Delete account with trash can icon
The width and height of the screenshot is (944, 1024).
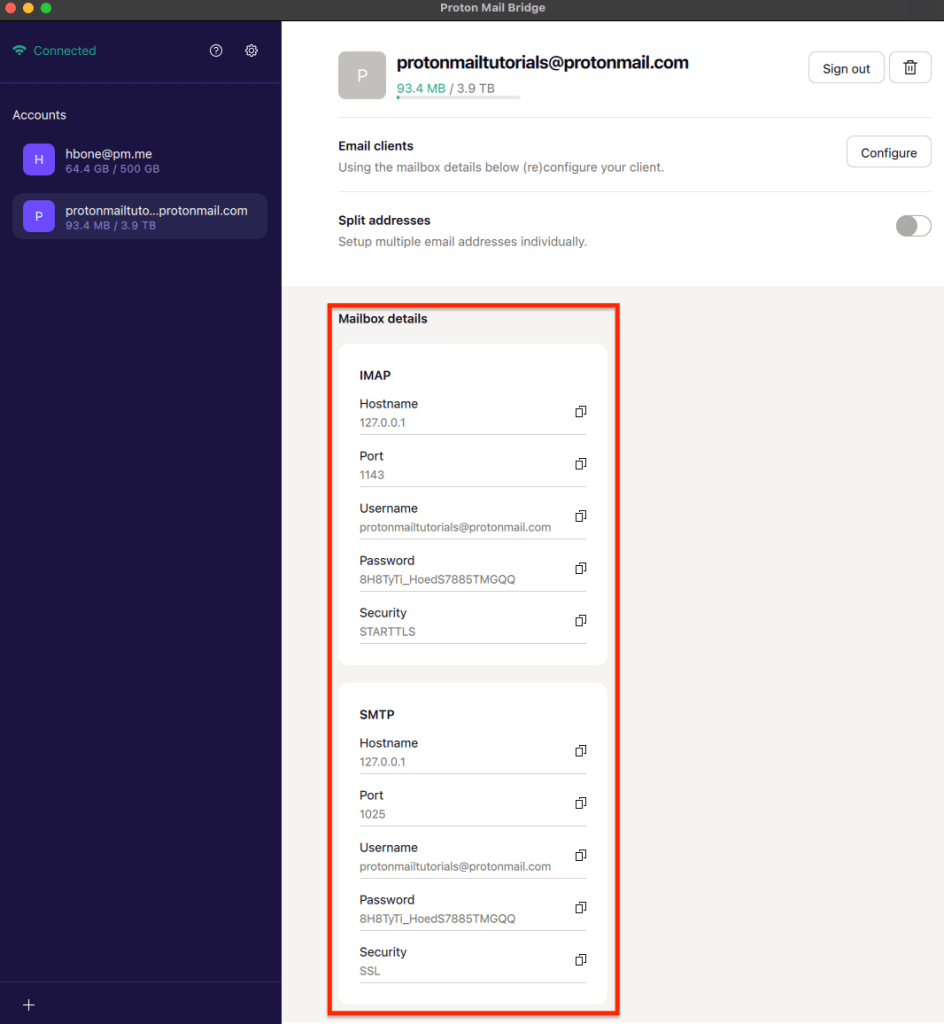click(x=910, y=67)
